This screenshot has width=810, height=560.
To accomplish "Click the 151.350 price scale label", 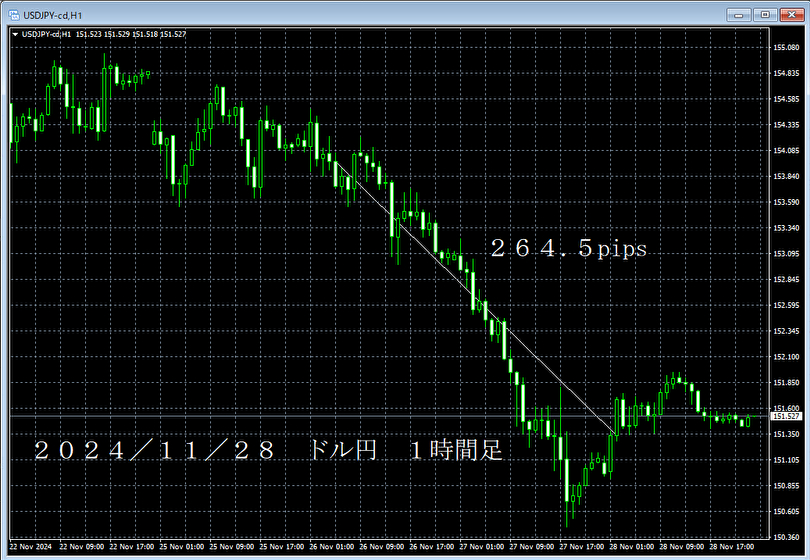I will (x=786, y=434).
